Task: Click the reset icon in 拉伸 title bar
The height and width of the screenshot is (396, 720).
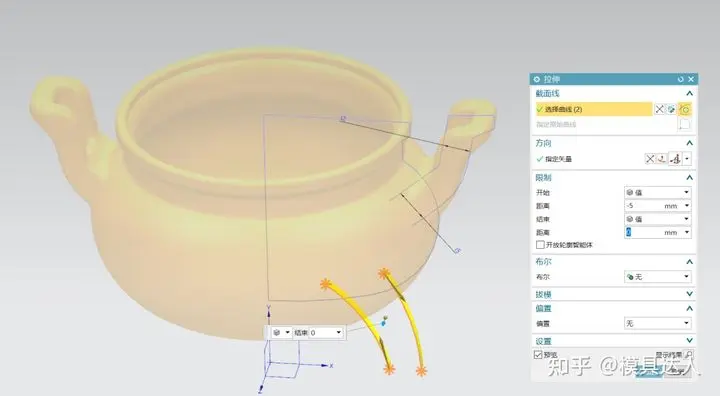Action: (681, 79)
